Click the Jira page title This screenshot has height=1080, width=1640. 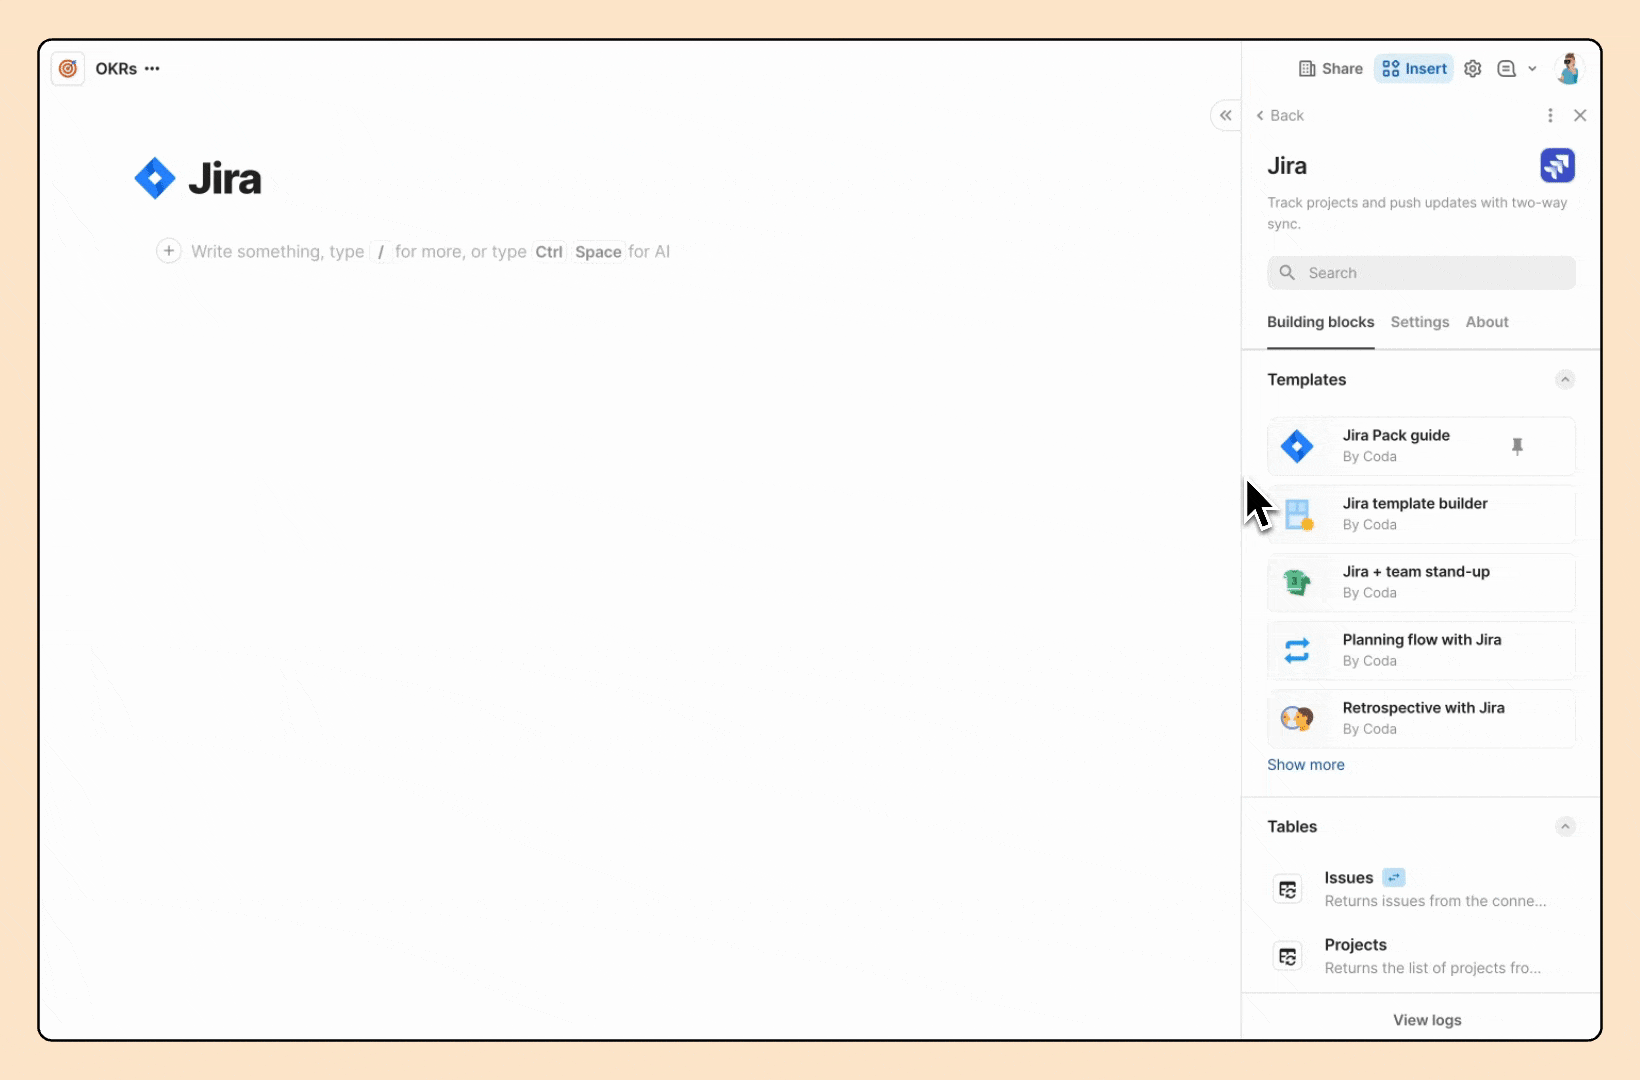tap(225, 179)
